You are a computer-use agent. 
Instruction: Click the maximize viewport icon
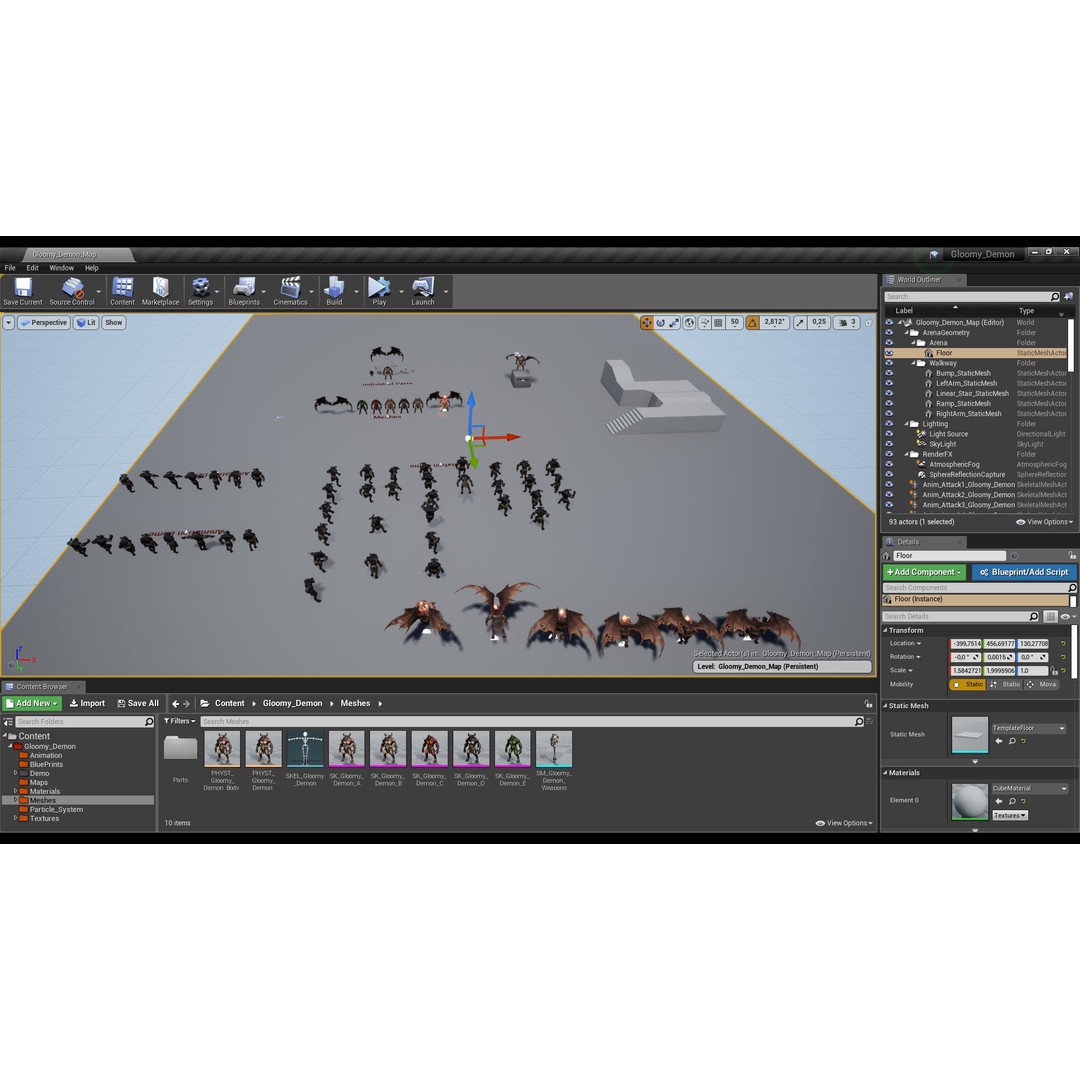click(x=868, y=322)
